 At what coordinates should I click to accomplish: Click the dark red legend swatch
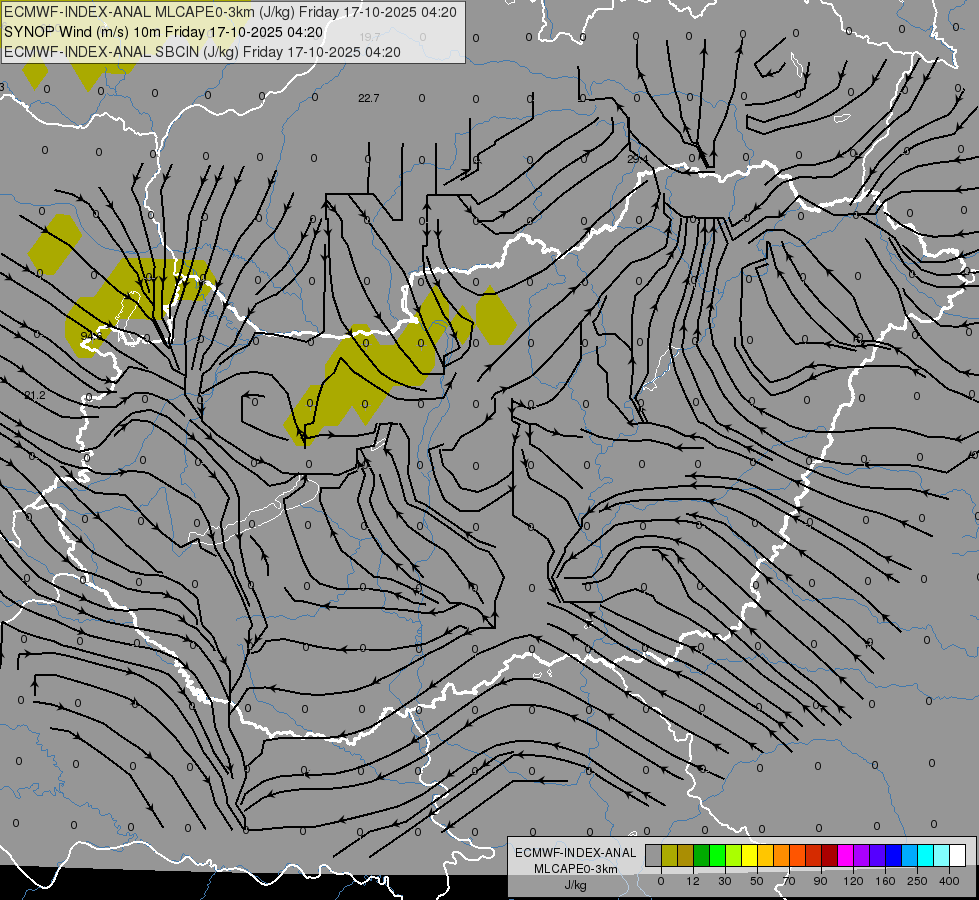pos(830,856)
